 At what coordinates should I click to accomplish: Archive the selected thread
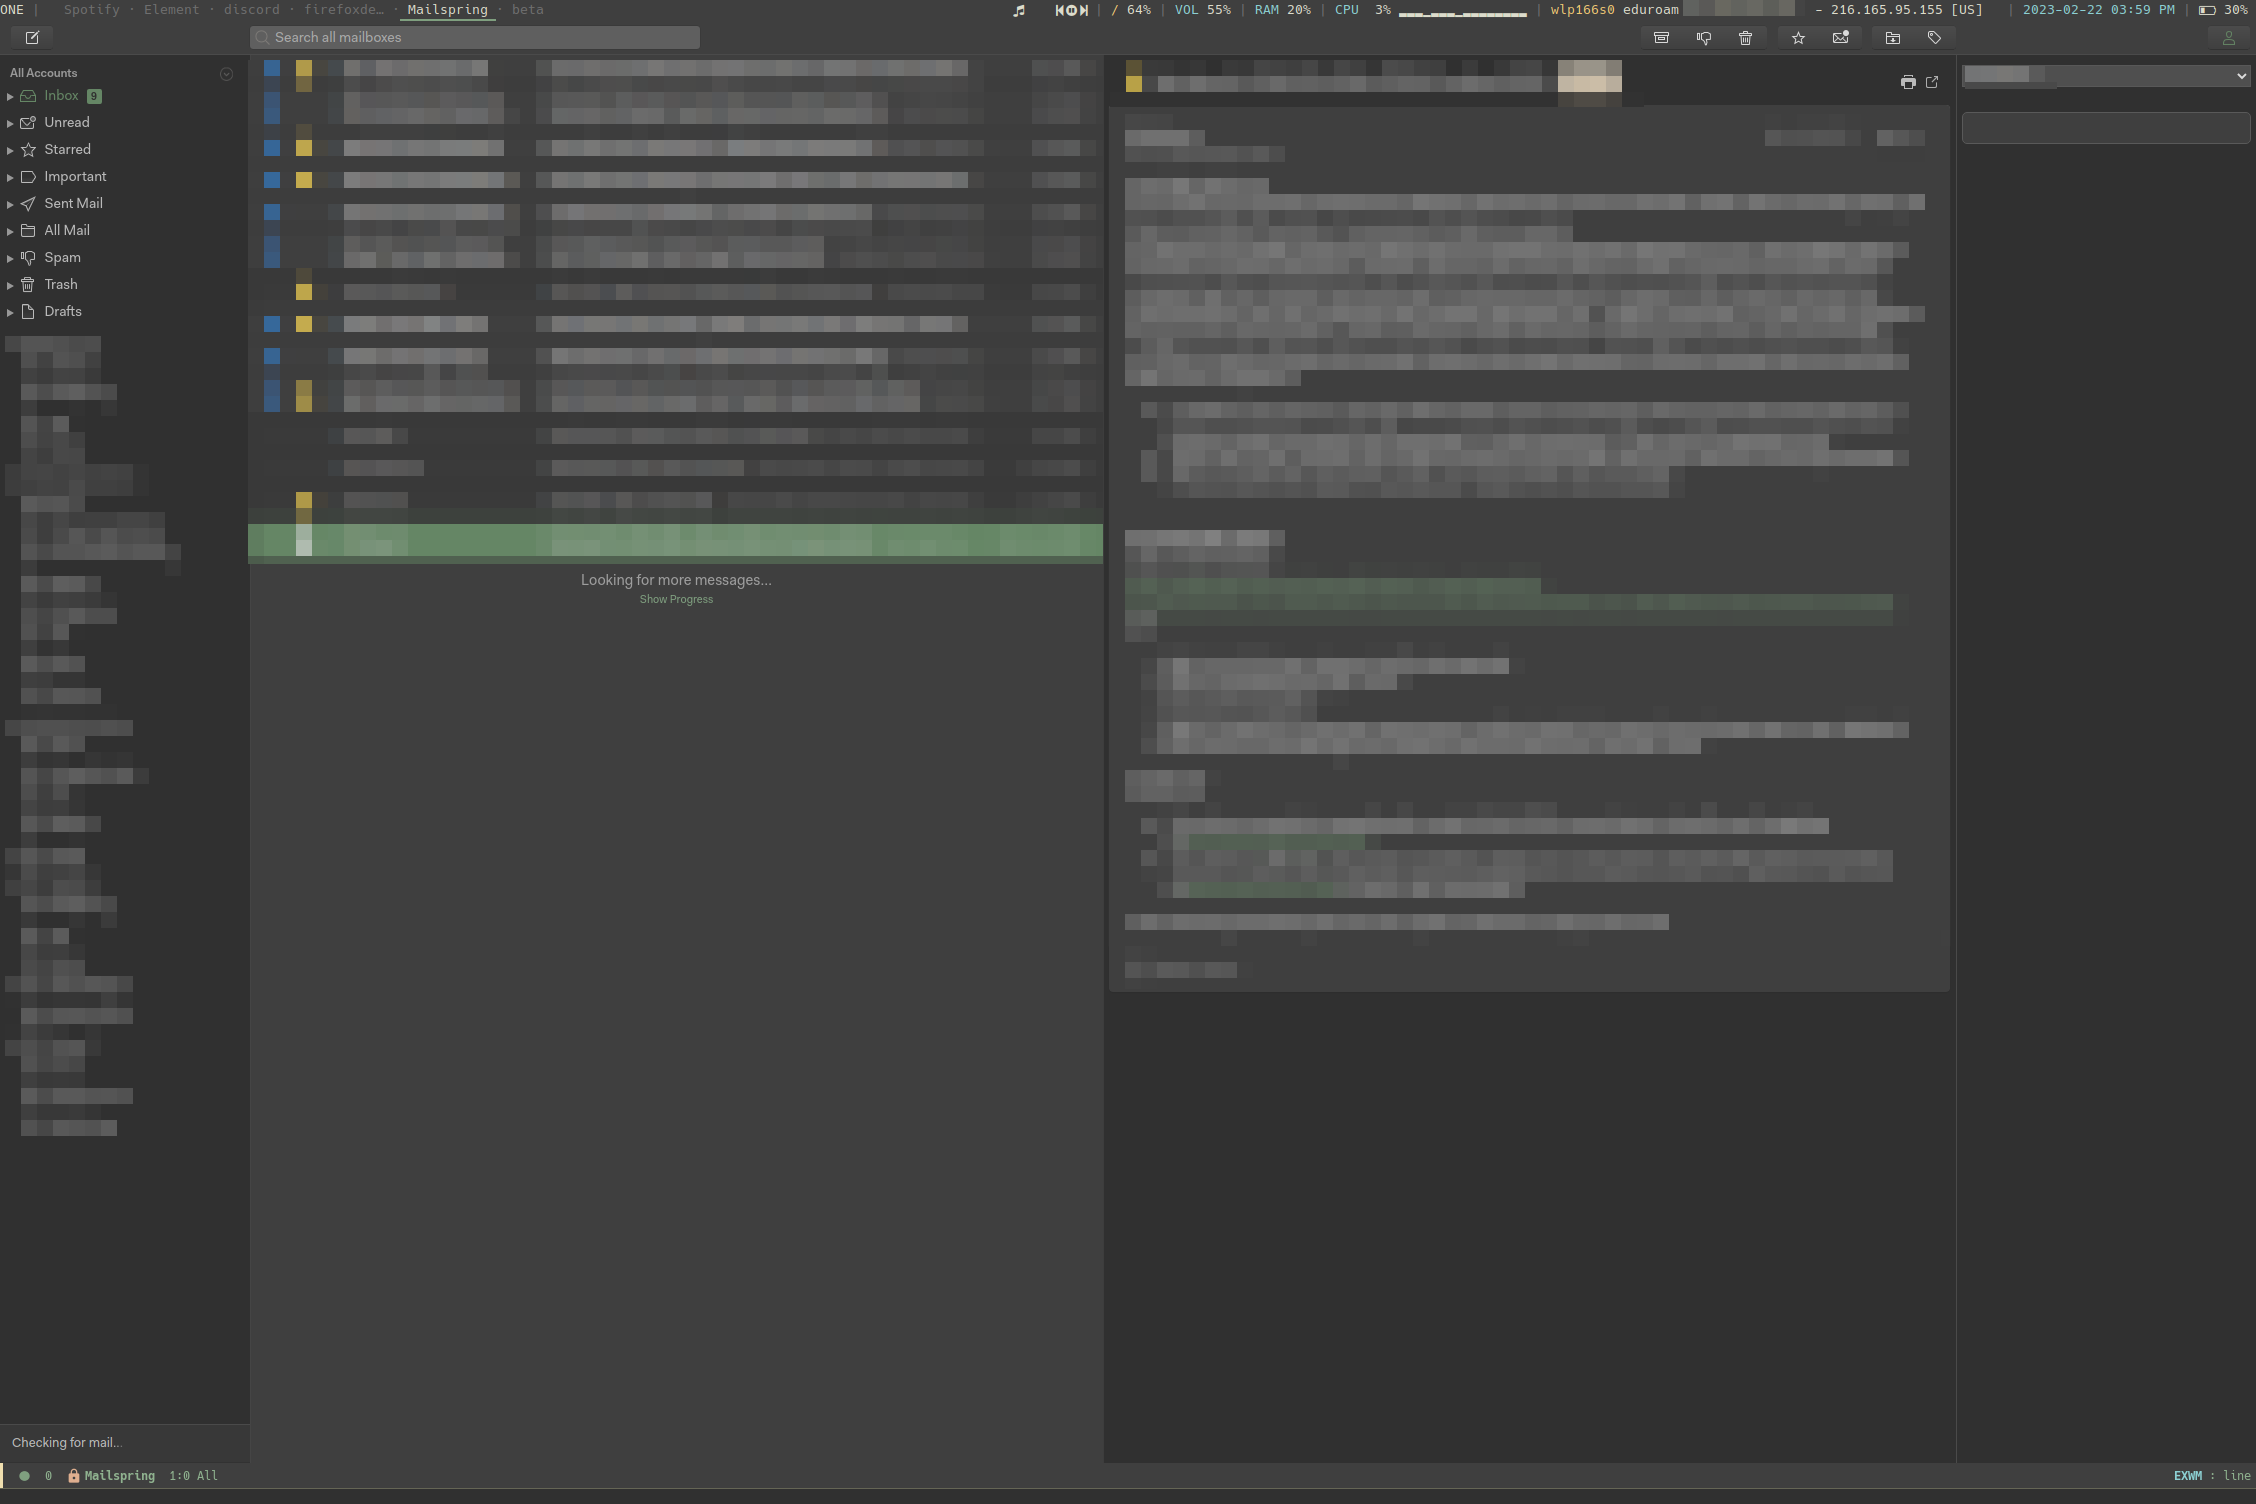pyautogui.click(x=1661, y=38)
